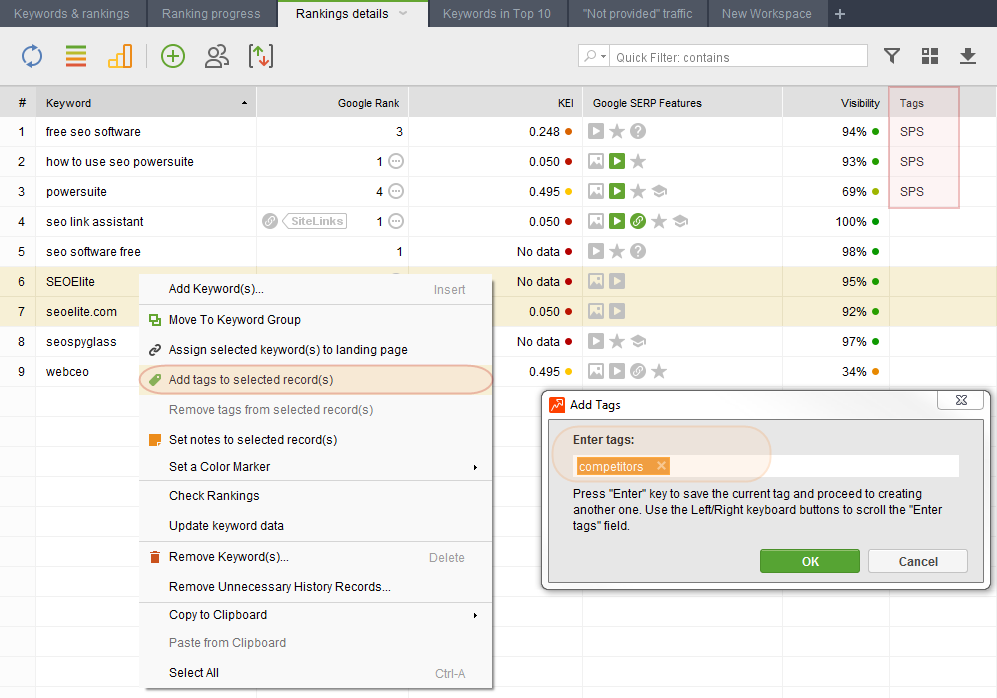Sort by the Tags column header
The height and width of the screenshot is (698, 997).
coord(924,103)
